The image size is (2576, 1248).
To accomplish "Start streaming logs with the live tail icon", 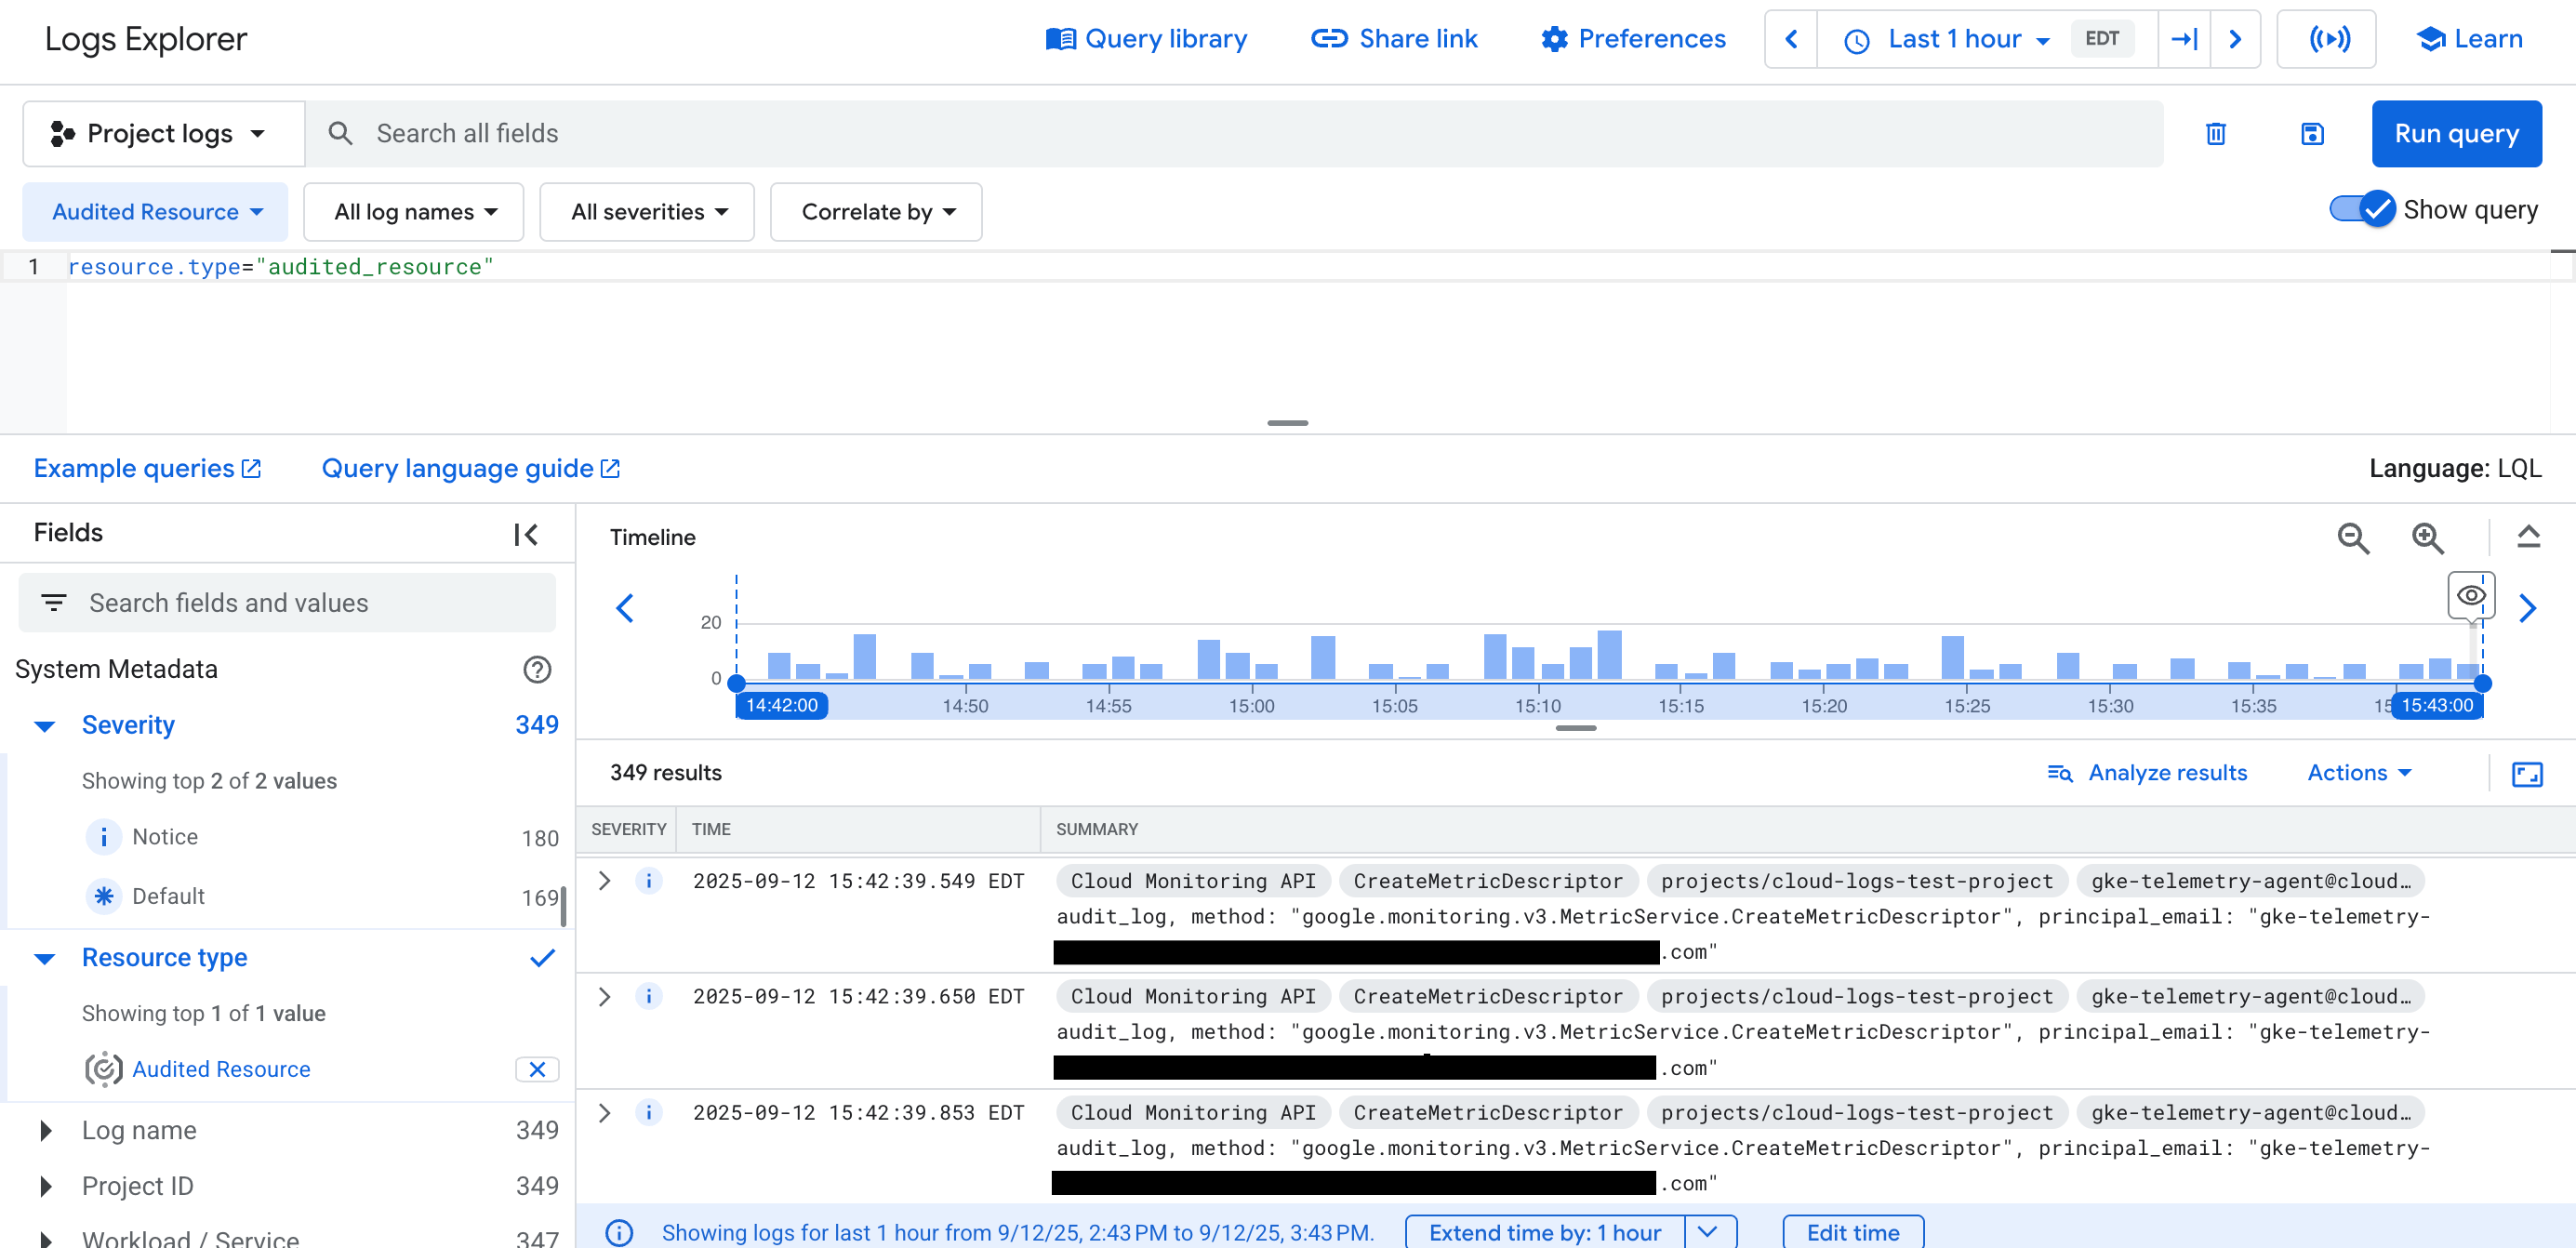I will [x=2326, y=38].
